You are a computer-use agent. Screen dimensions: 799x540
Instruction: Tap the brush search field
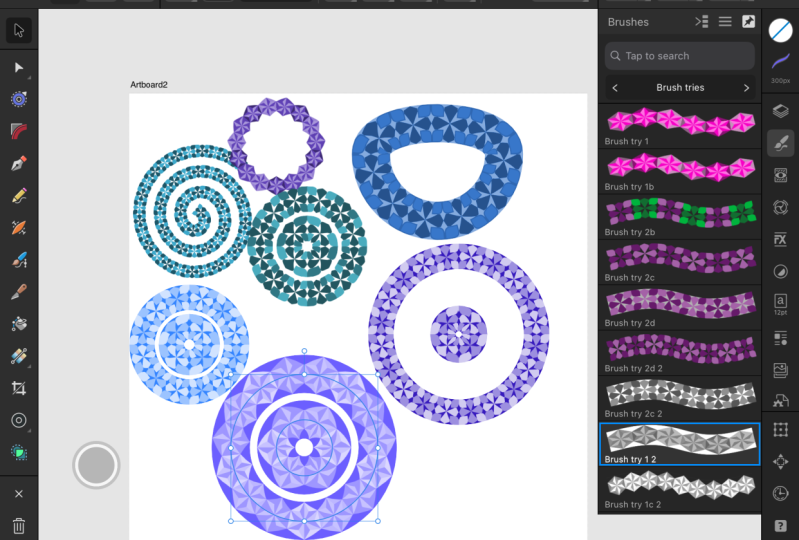(680, 56)
